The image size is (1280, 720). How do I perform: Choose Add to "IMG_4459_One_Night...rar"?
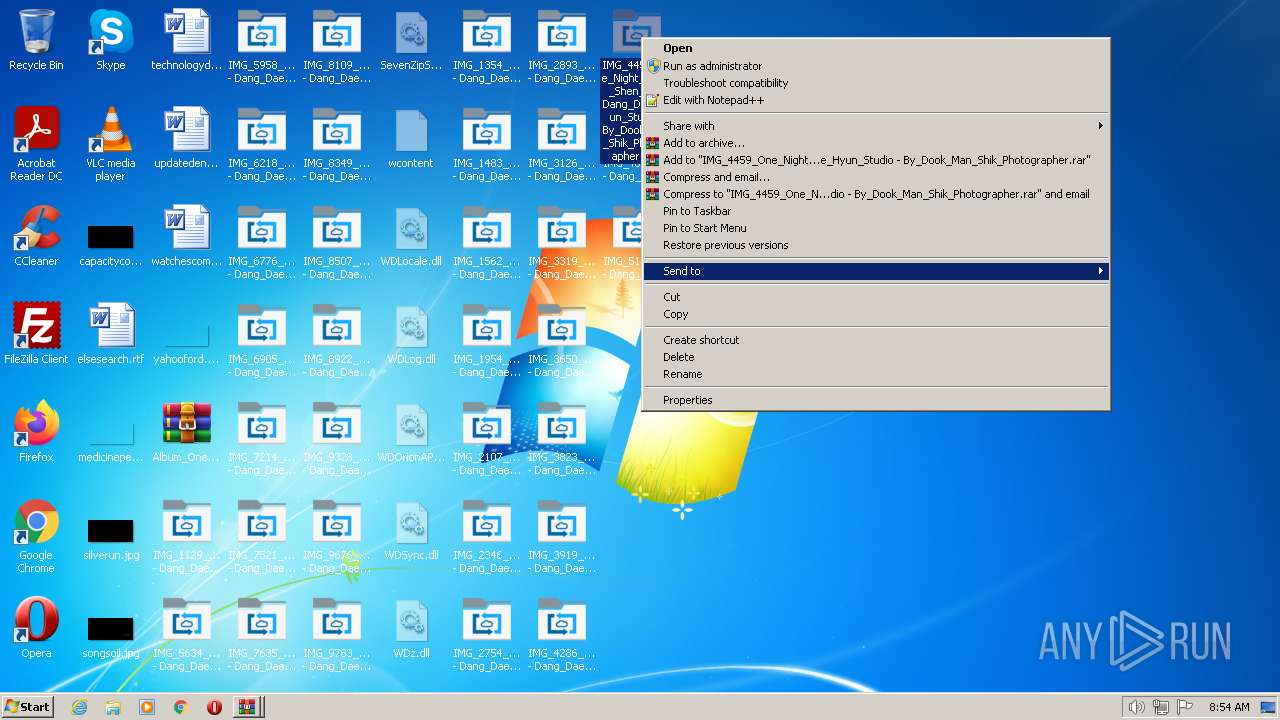(x=876, y=160)
